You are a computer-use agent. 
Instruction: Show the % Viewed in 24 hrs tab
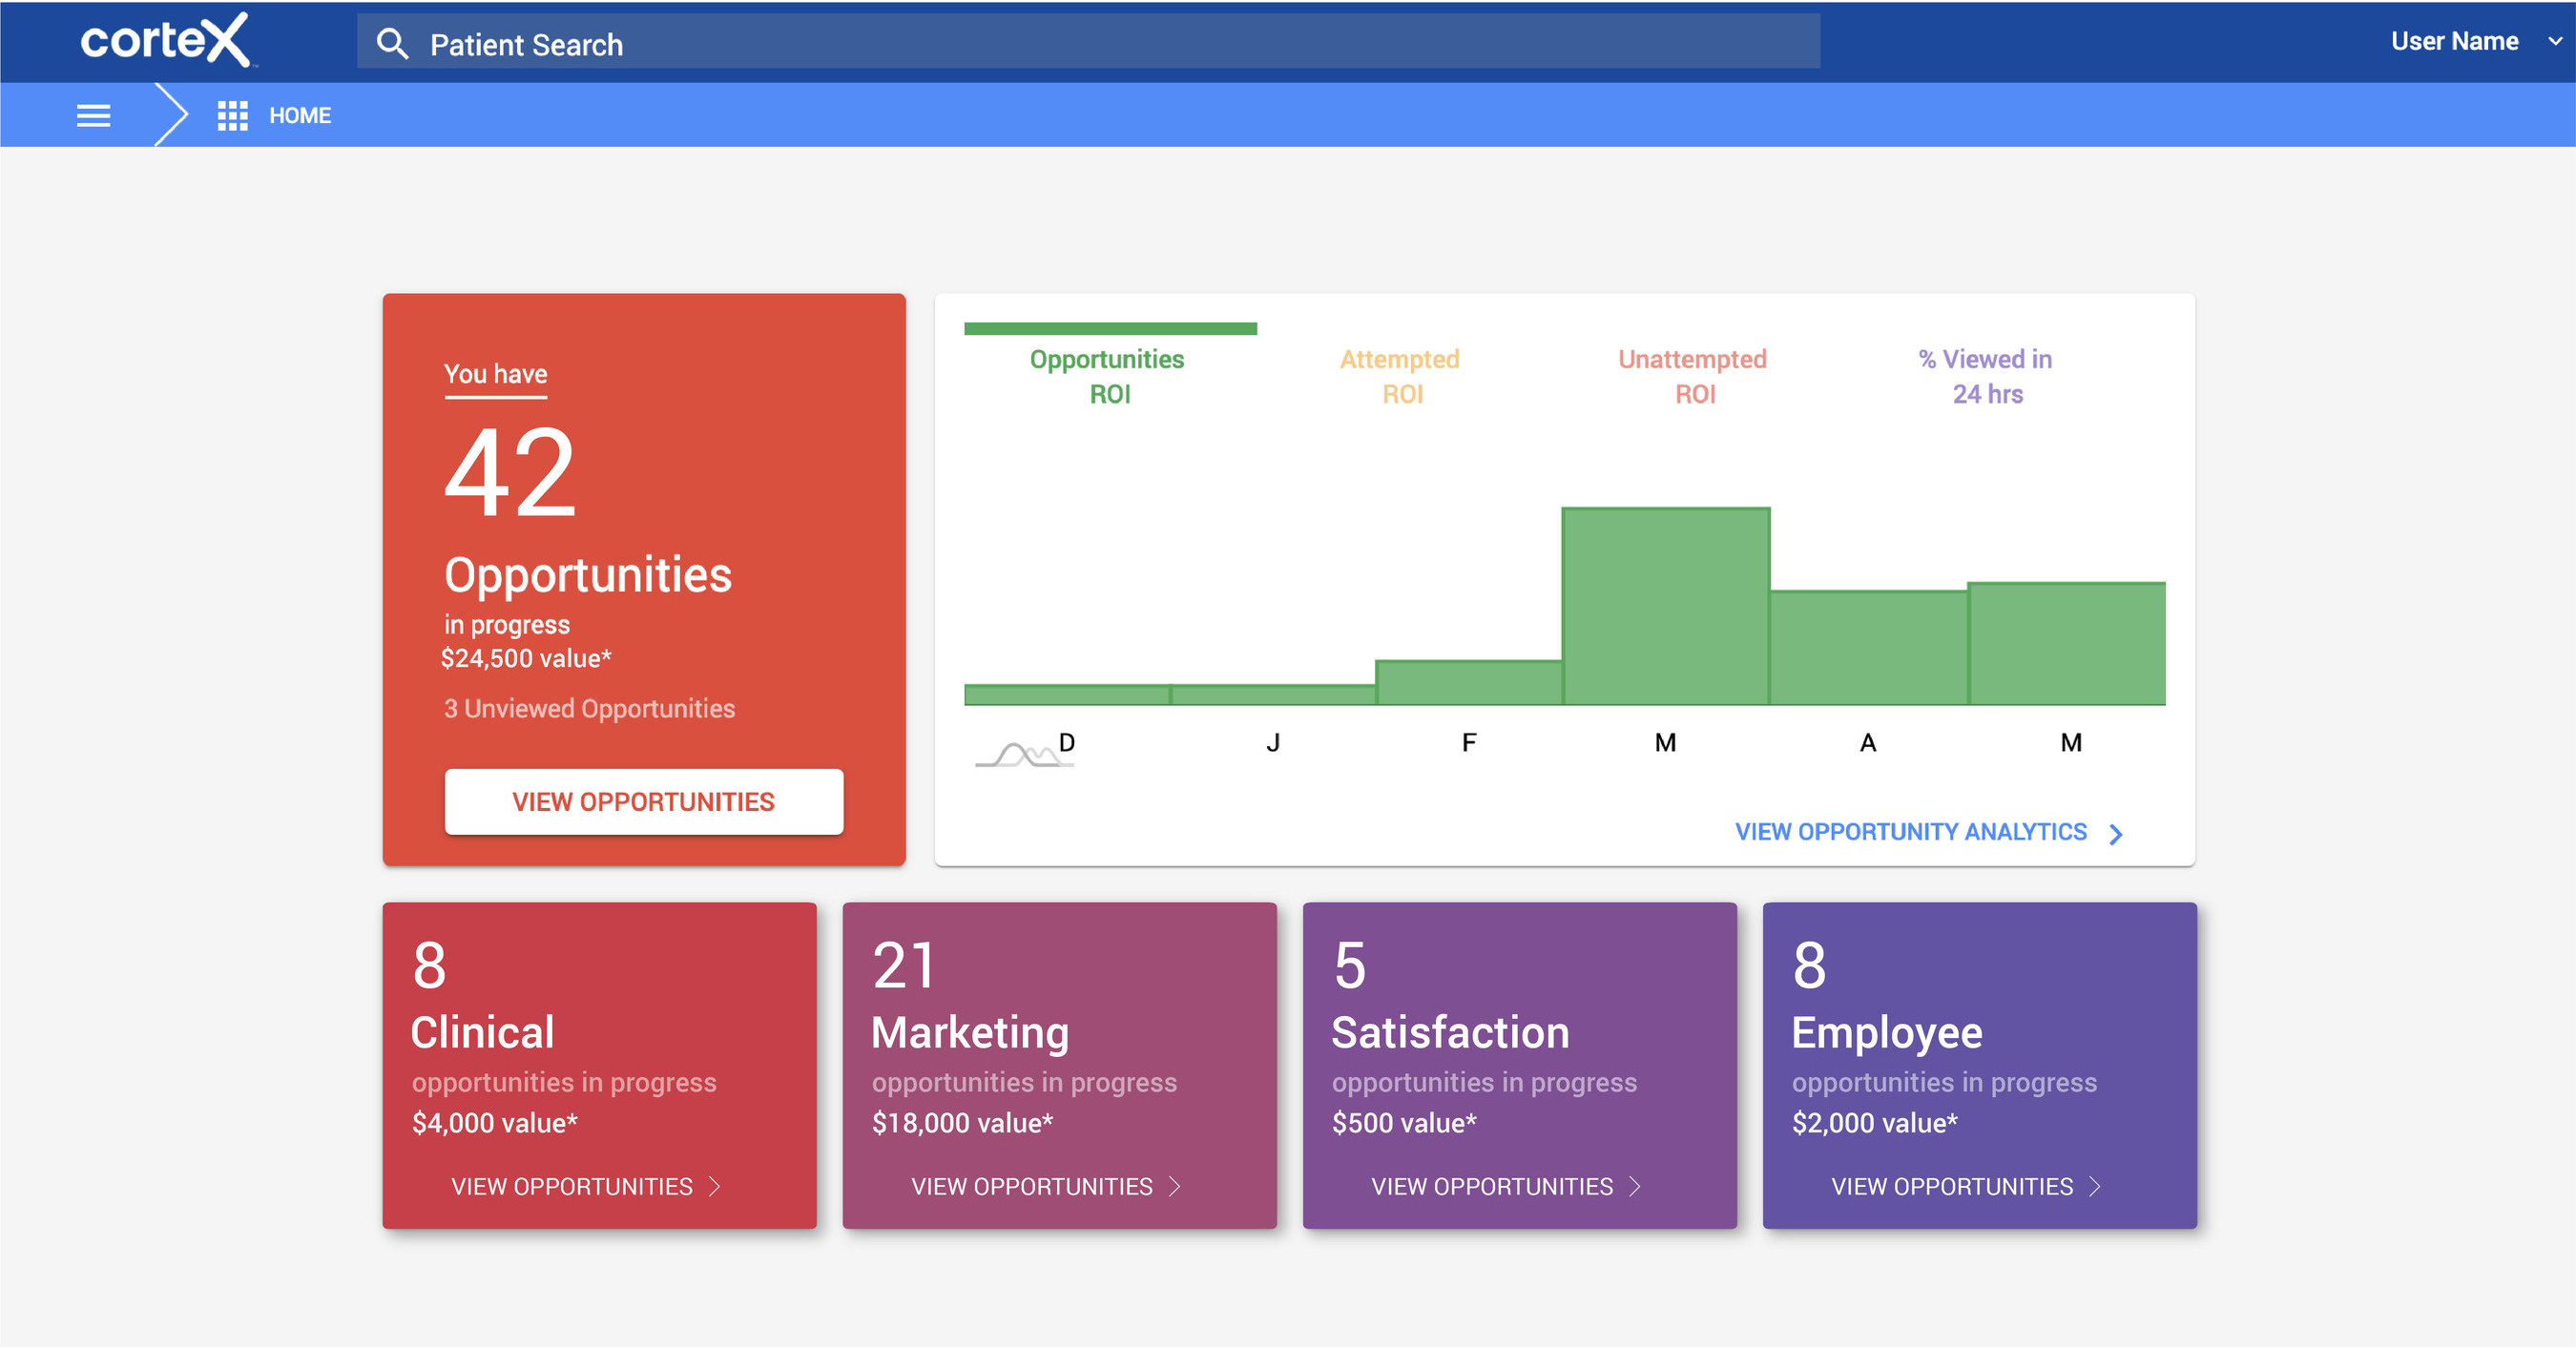1985,375
